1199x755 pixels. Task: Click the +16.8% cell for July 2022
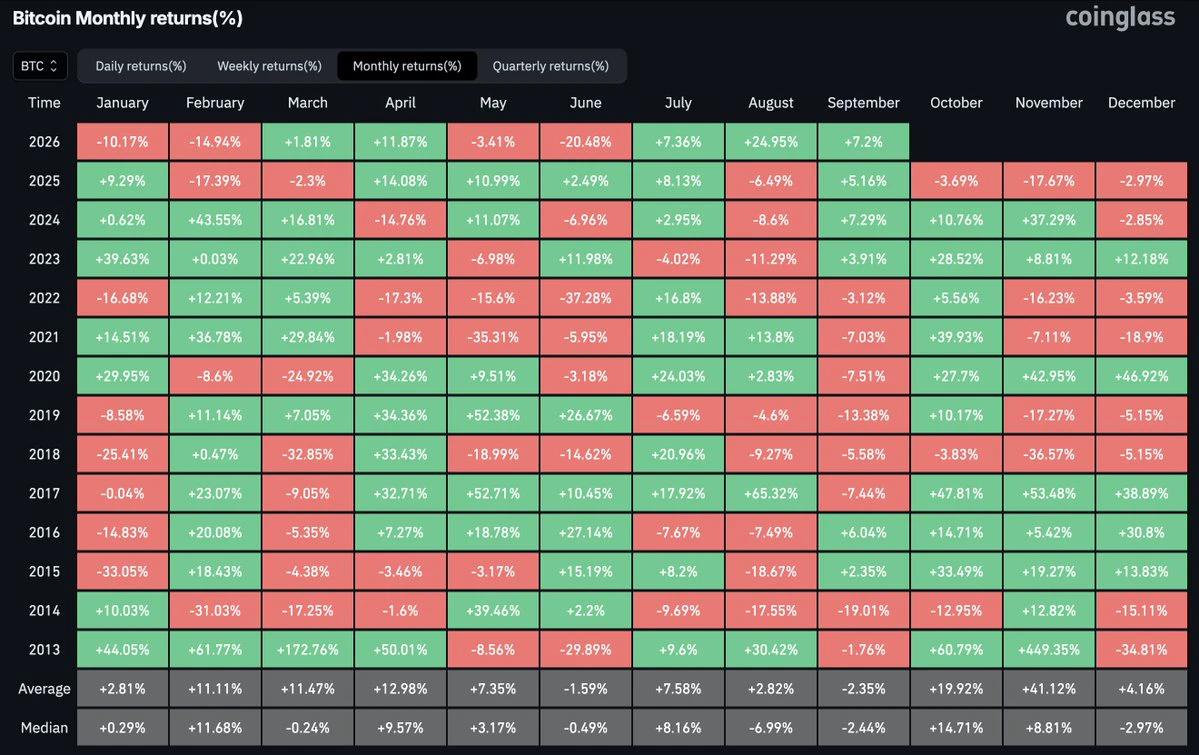click(x=678, y=298)
